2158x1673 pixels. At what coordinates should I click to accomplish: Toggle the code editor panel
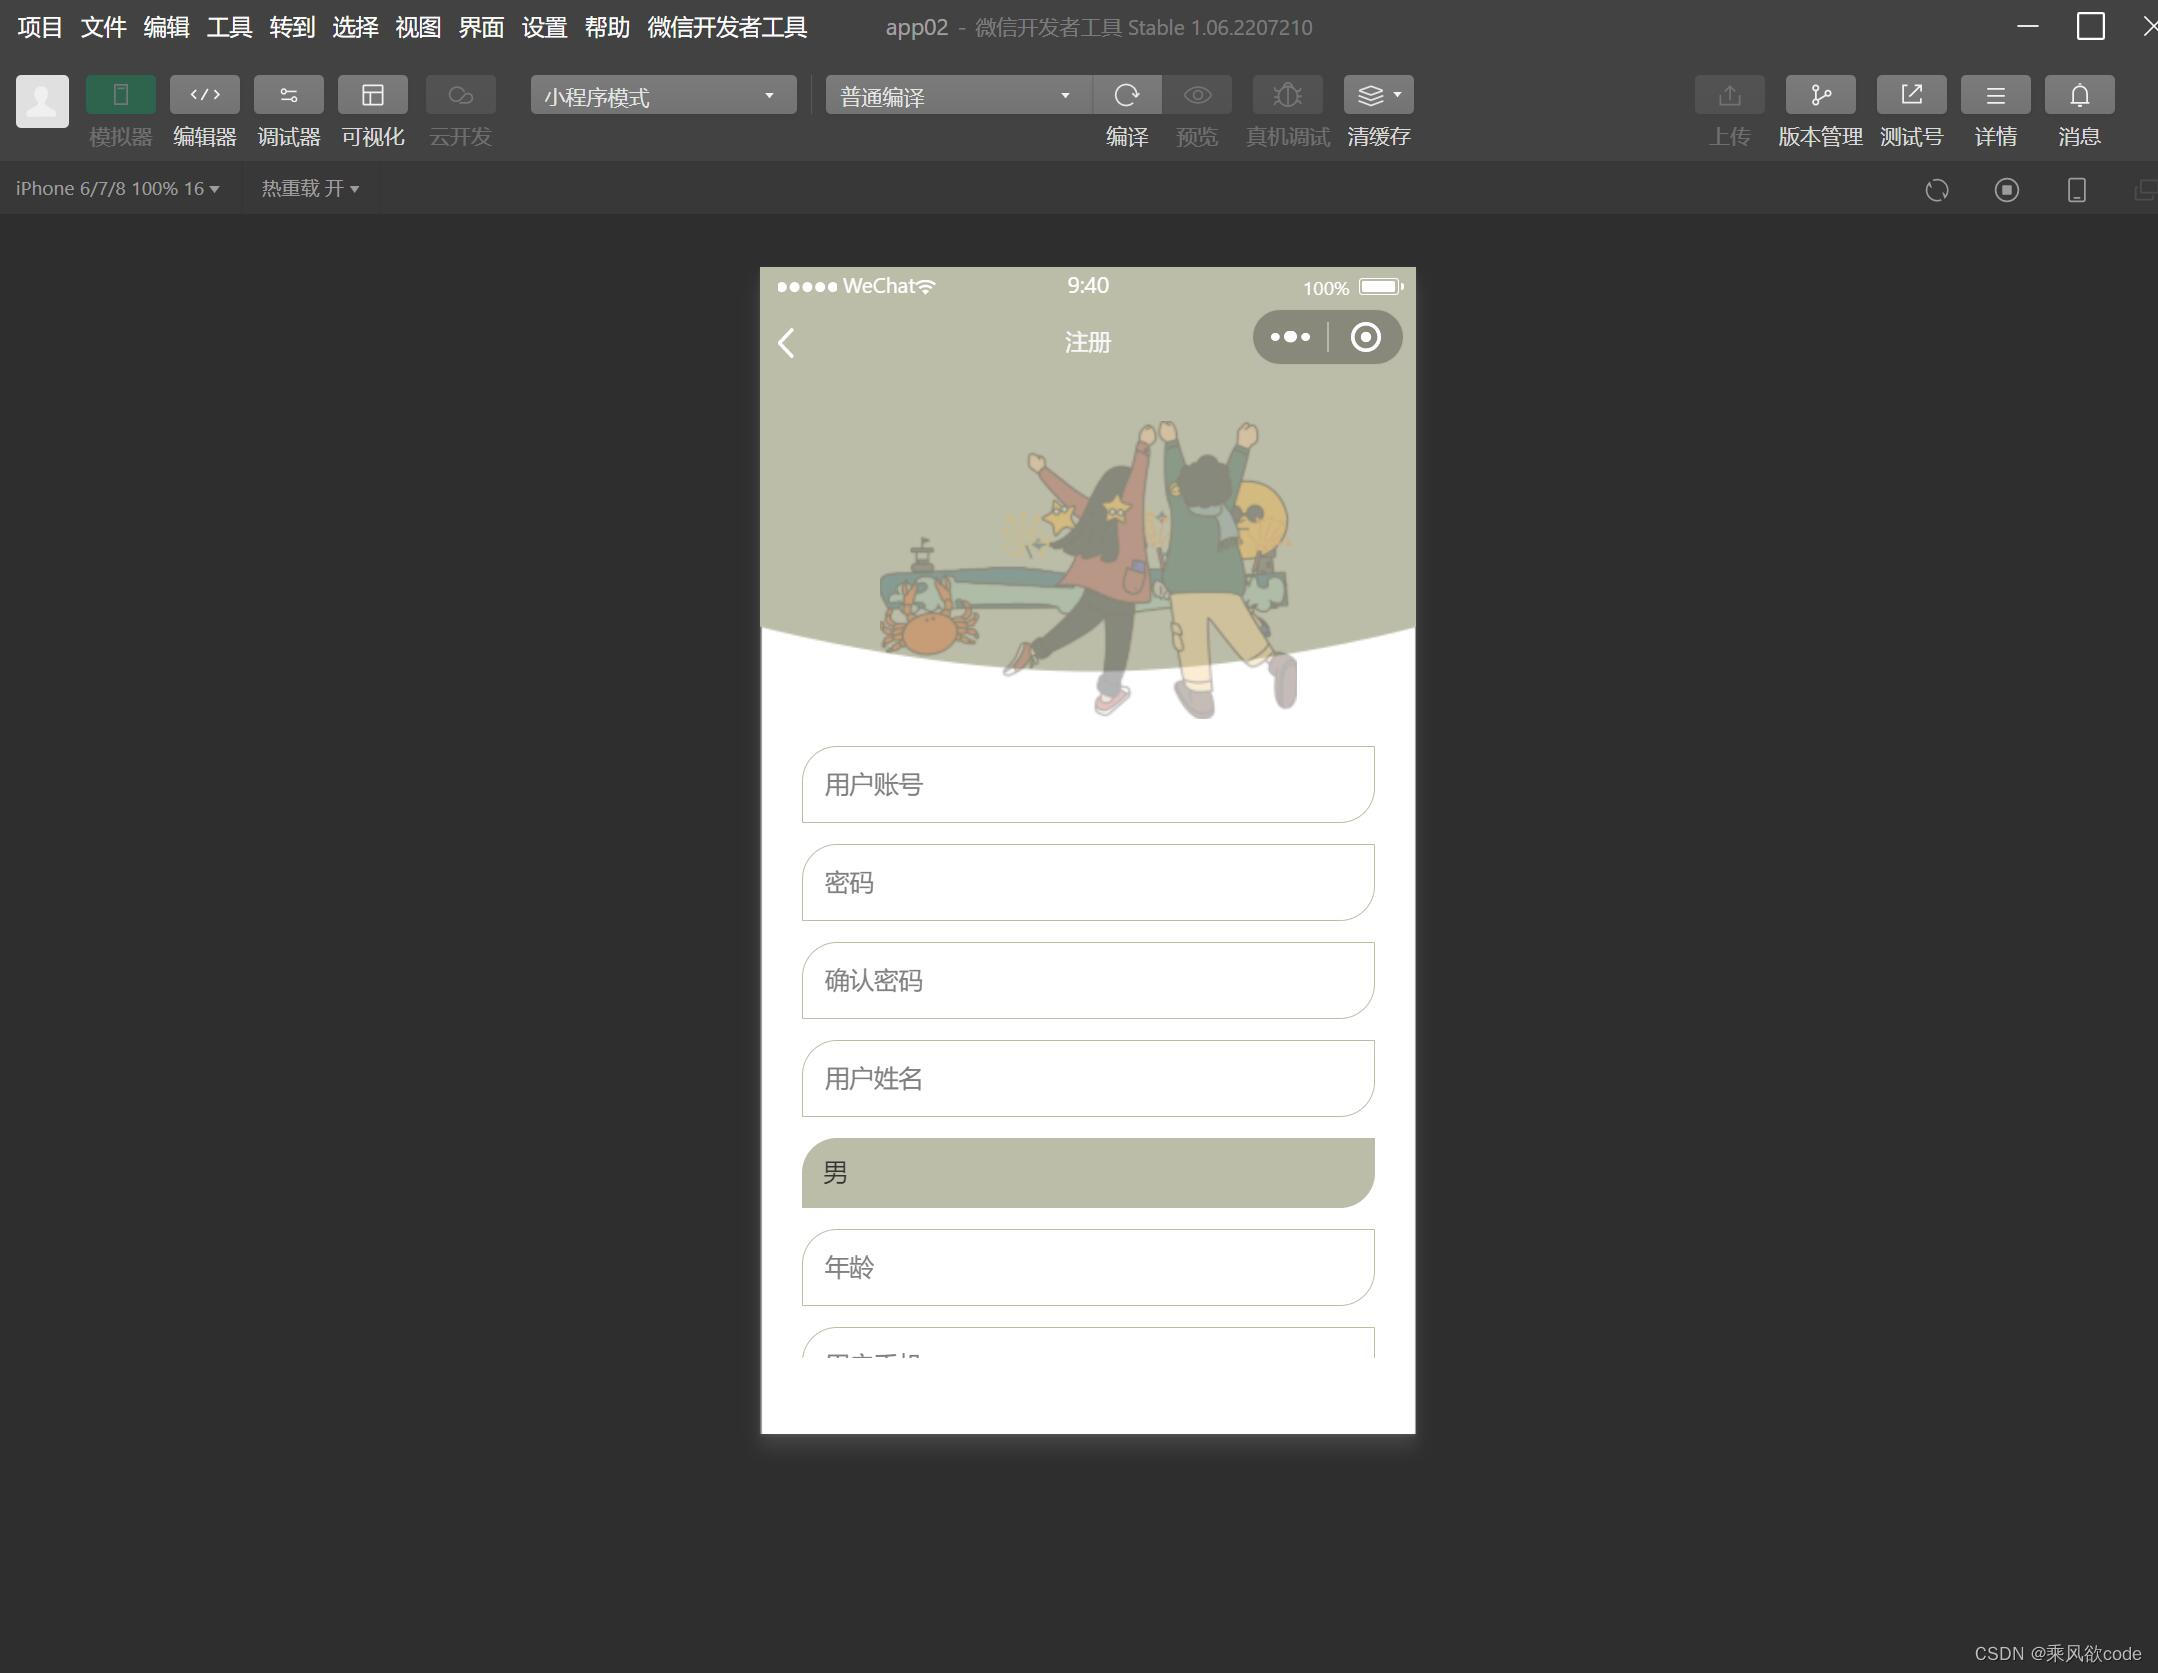pos(204,95)
